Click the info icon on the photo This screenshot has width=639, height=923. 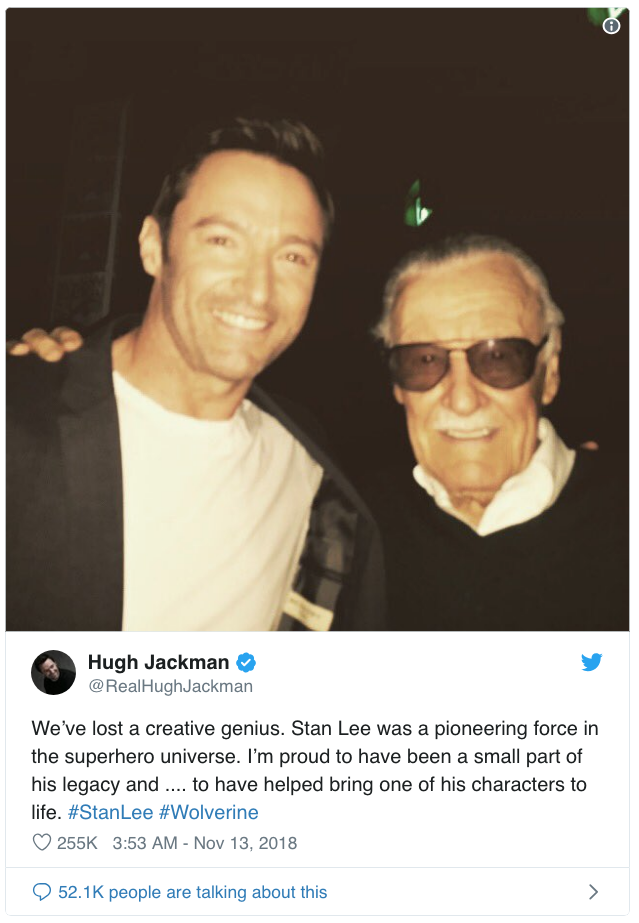(x=611, y=26)
